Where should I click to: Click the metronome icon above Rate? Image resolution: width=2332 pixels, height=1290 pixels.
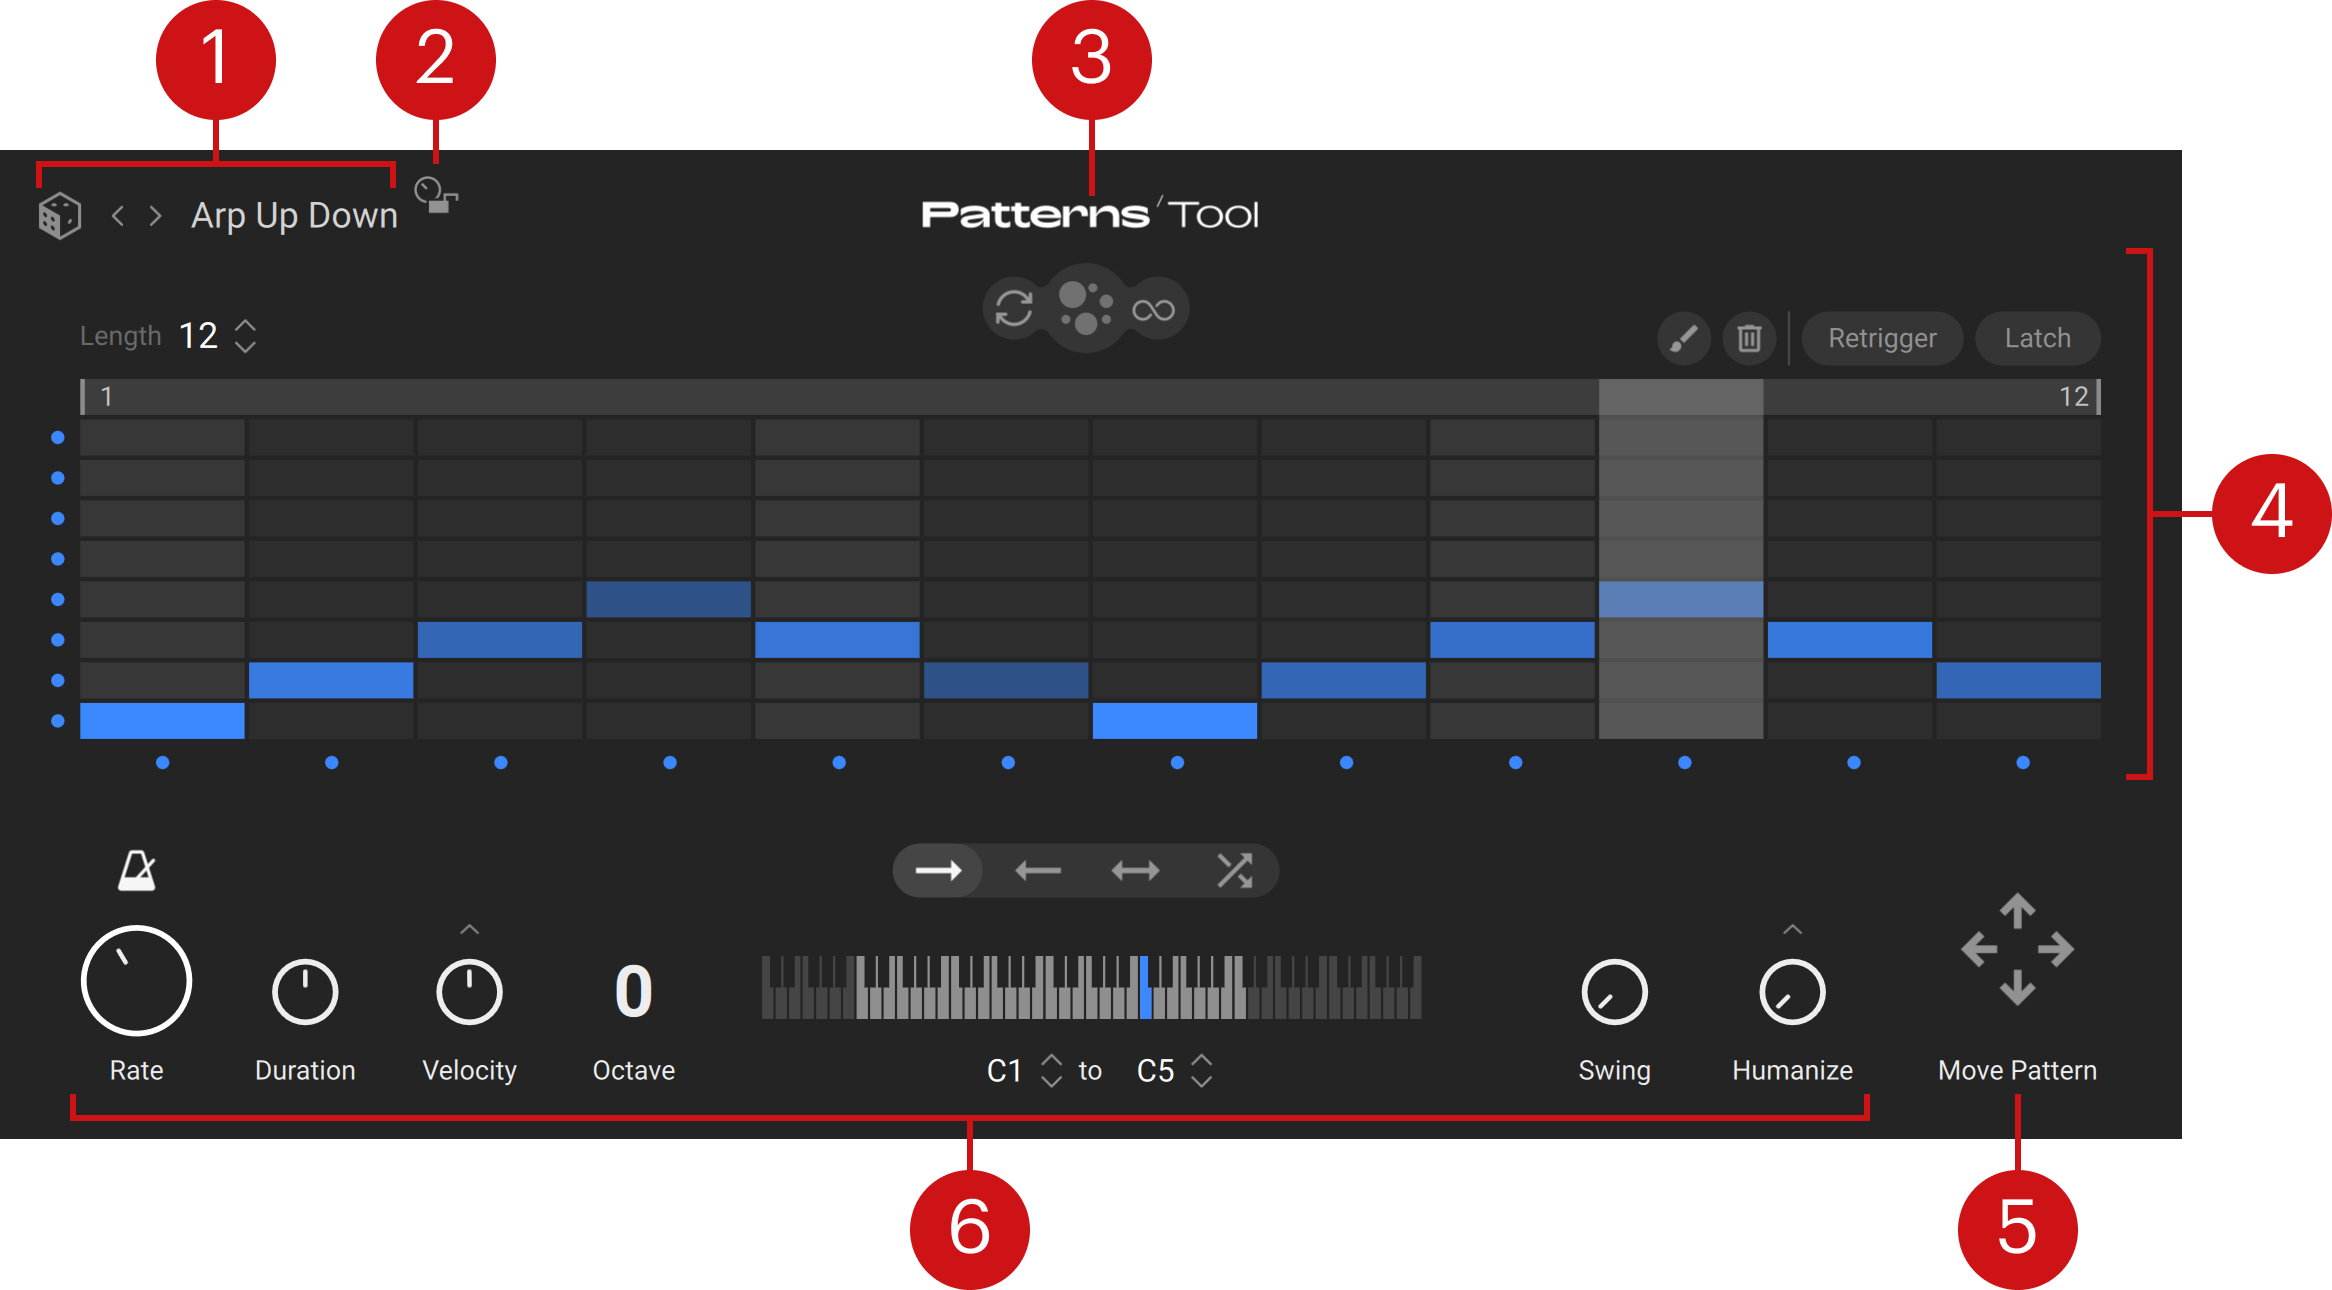click(x=137, y=870)
